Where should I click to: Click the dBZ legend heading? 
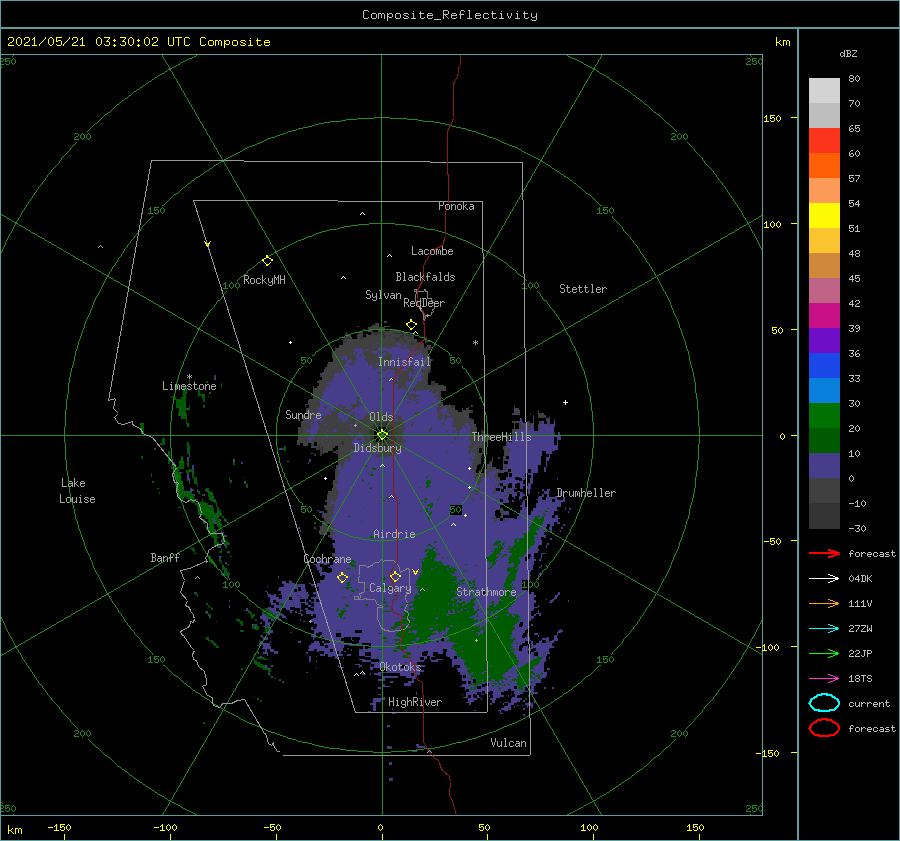pos(848,53)
